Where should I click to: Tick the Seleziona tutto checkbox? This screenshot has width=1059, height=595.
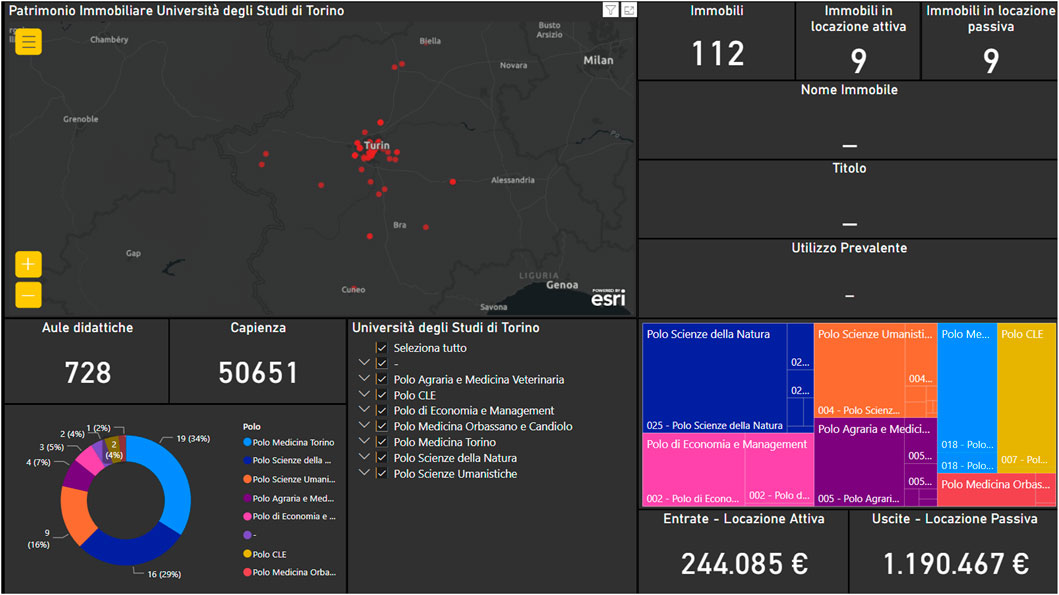click(382, 348)
